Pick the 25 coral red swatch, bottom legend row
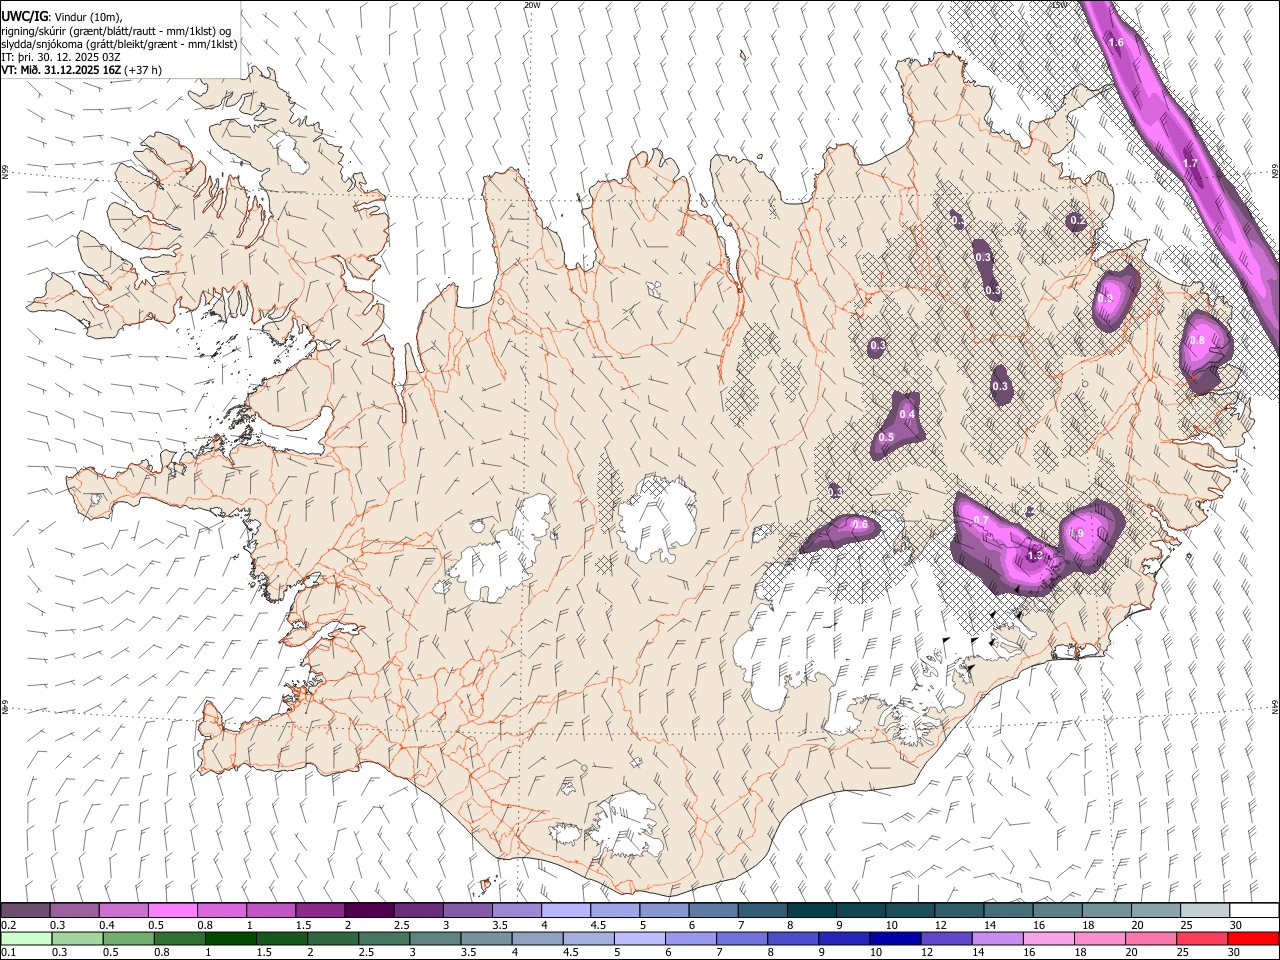Viewport: 1280px width, 960px height. (1204, 939)
